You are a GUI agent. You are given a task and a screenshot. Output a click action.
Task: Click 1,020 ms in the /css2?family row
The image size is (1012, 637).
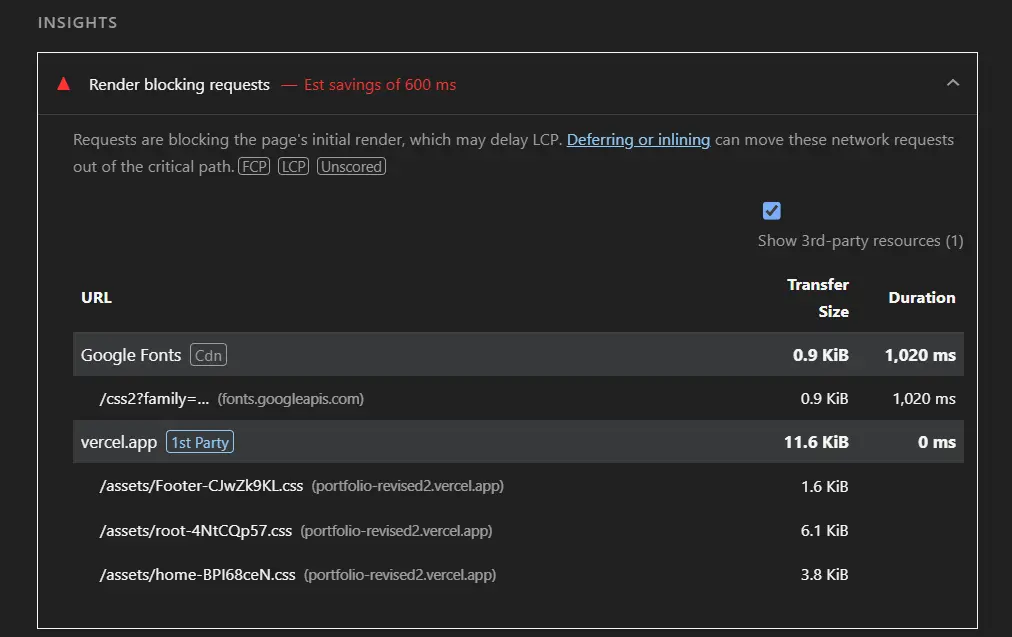click(924, 399)
